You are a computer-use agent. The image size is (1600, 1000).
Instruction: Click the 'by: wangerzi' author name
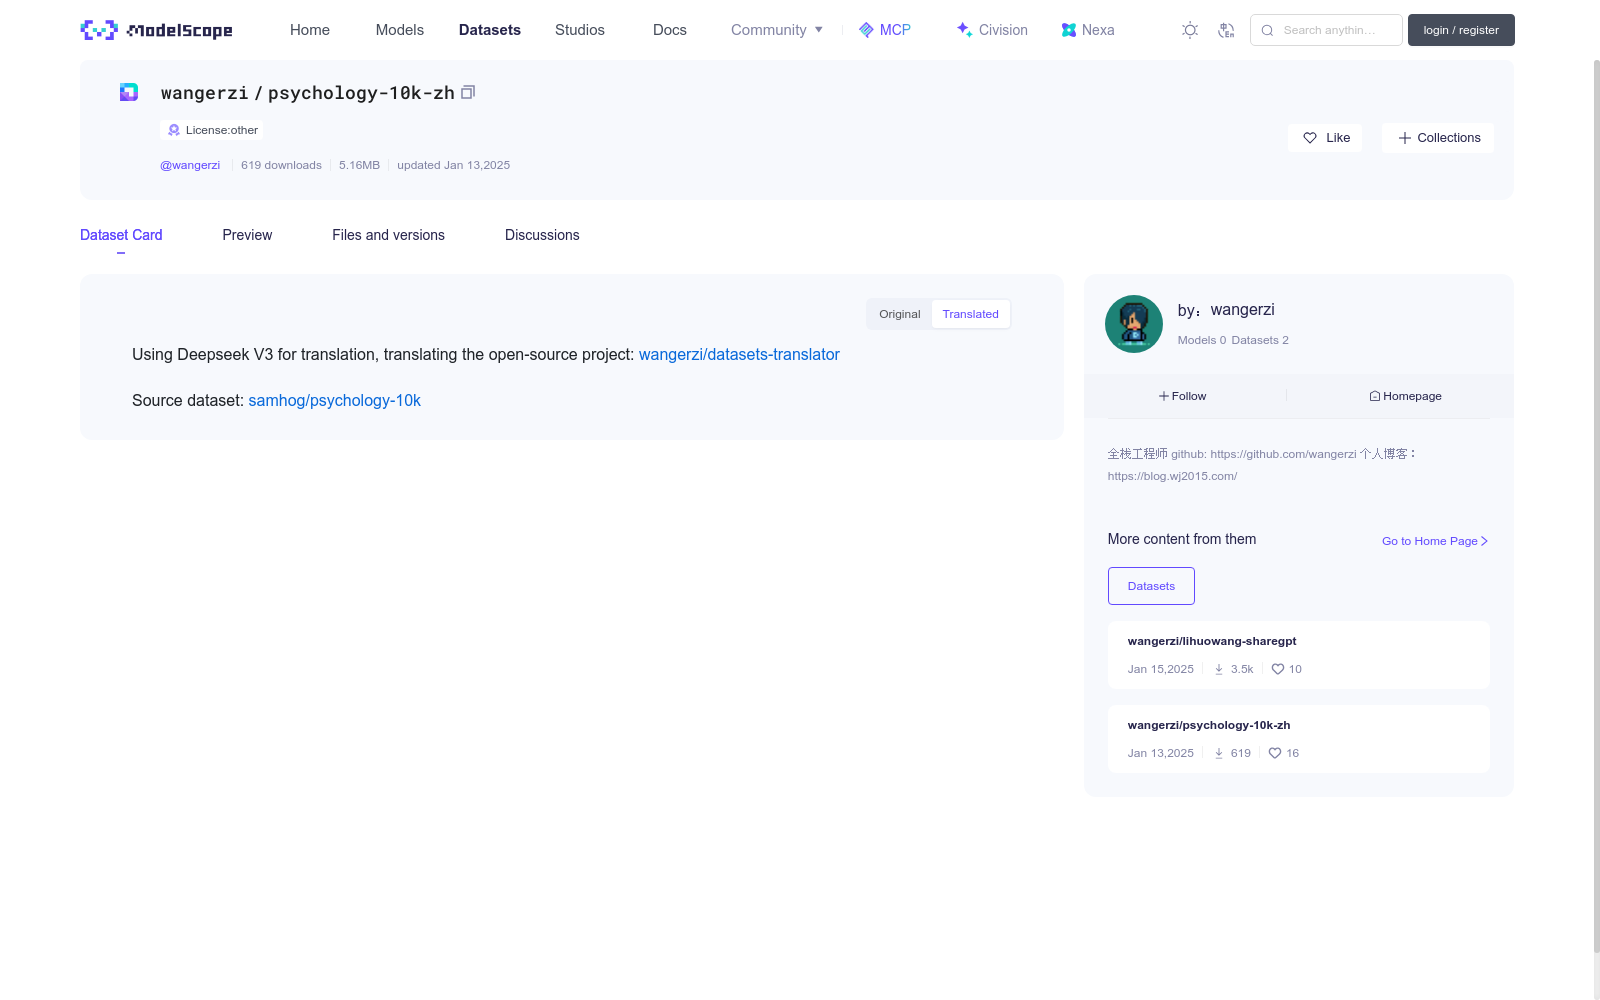(x=1226, y=310)
